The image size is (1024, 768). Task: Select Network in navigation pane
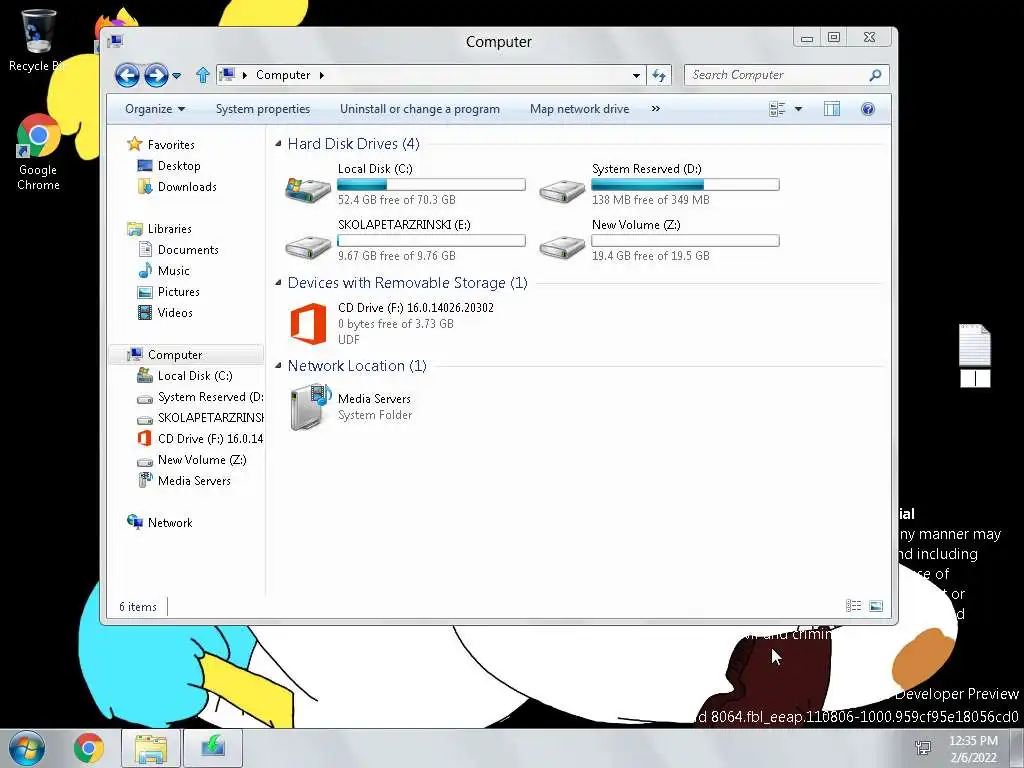(170, 522)
